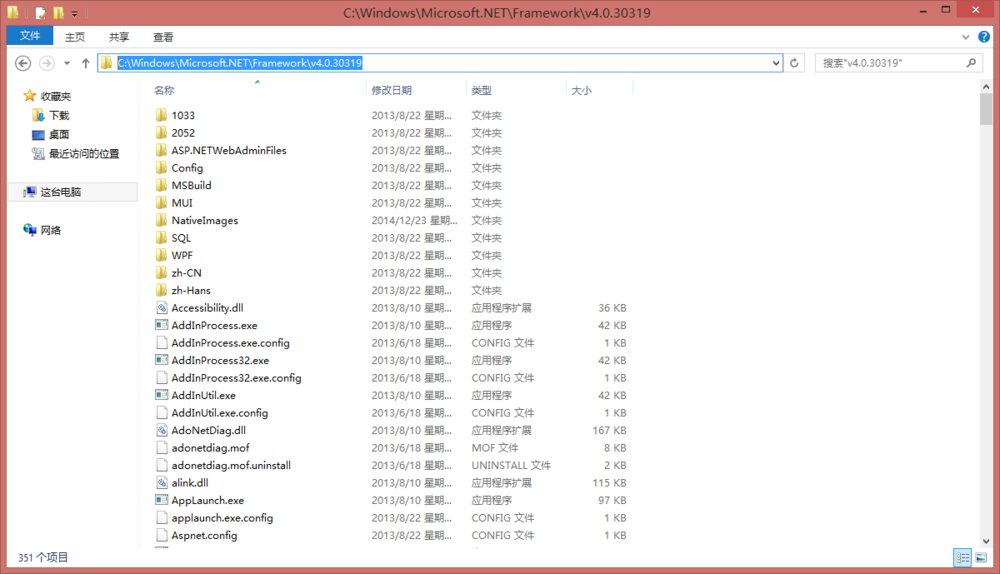Select AddInProcess32.exe.config file
The image size is (1000, 574).
[x=236, y=378]
